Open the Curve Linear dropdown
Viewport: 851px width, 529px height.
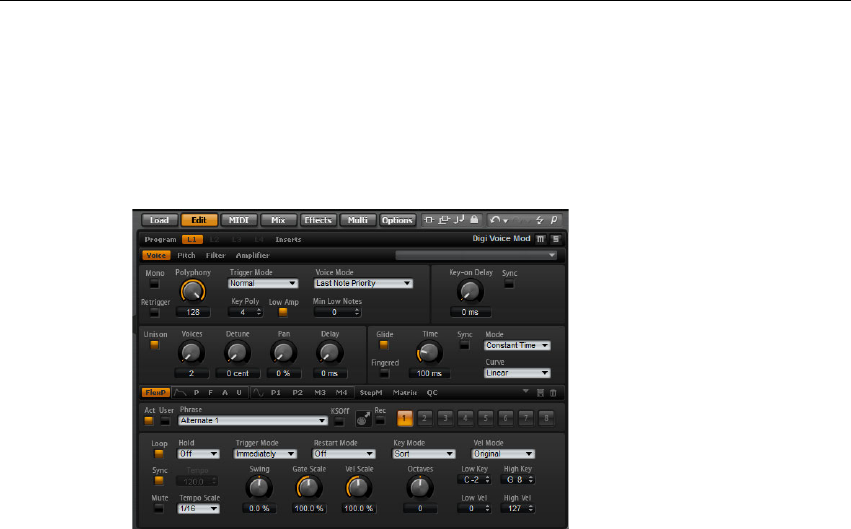click(517, 373)
